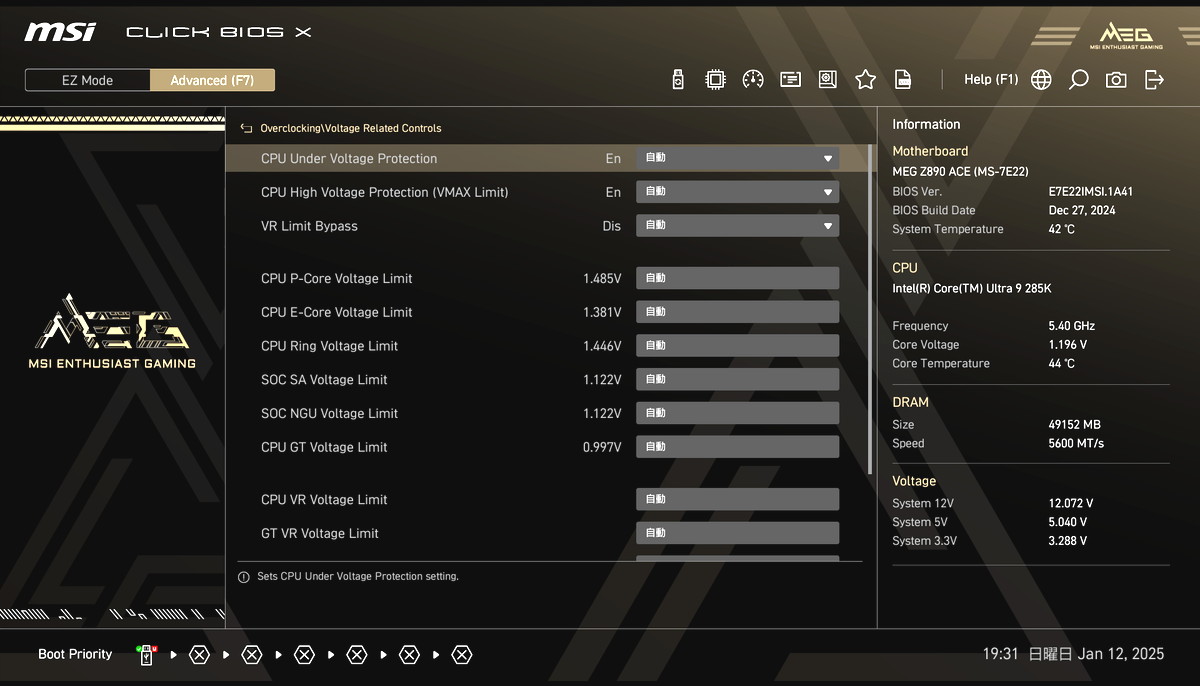The height and width of the screenshot is (686, 1200).
Task: Select the CPU Ring Voltage Limit label
Action: pos(330,346)
